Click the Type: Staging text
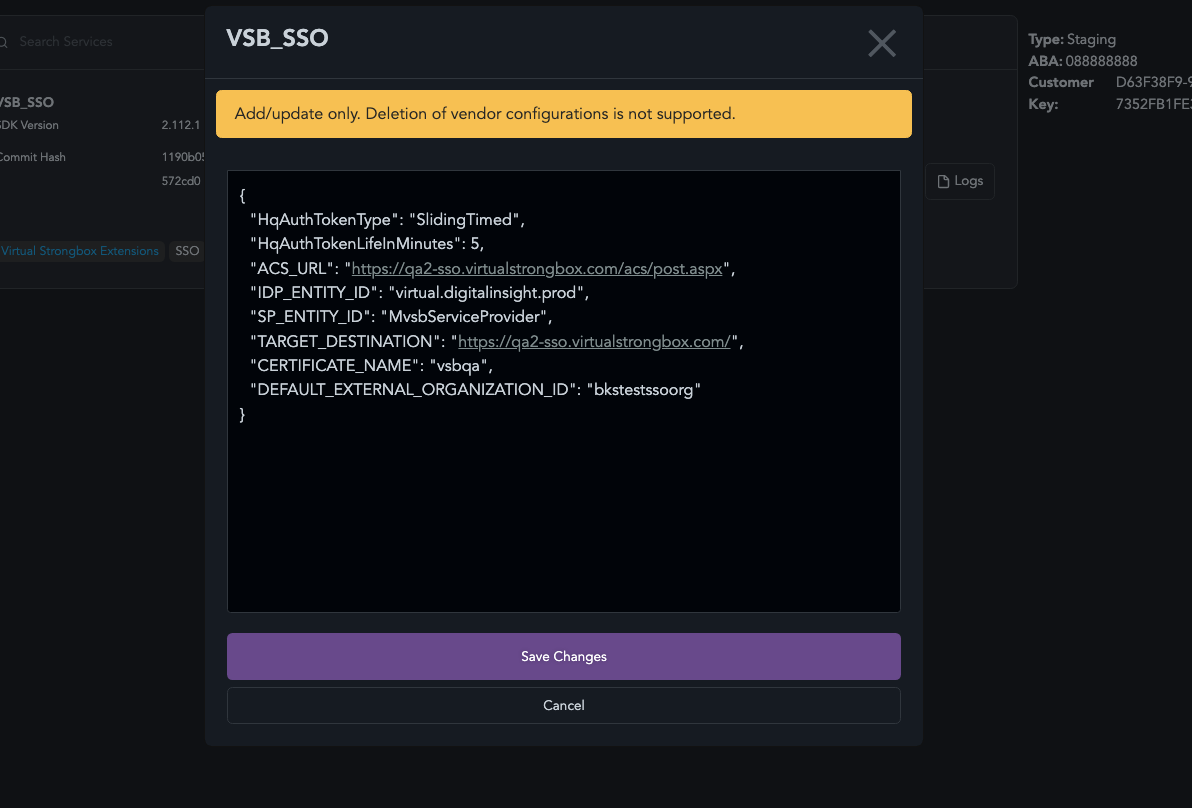The image size is (1192, 808). click(1072, 40)
